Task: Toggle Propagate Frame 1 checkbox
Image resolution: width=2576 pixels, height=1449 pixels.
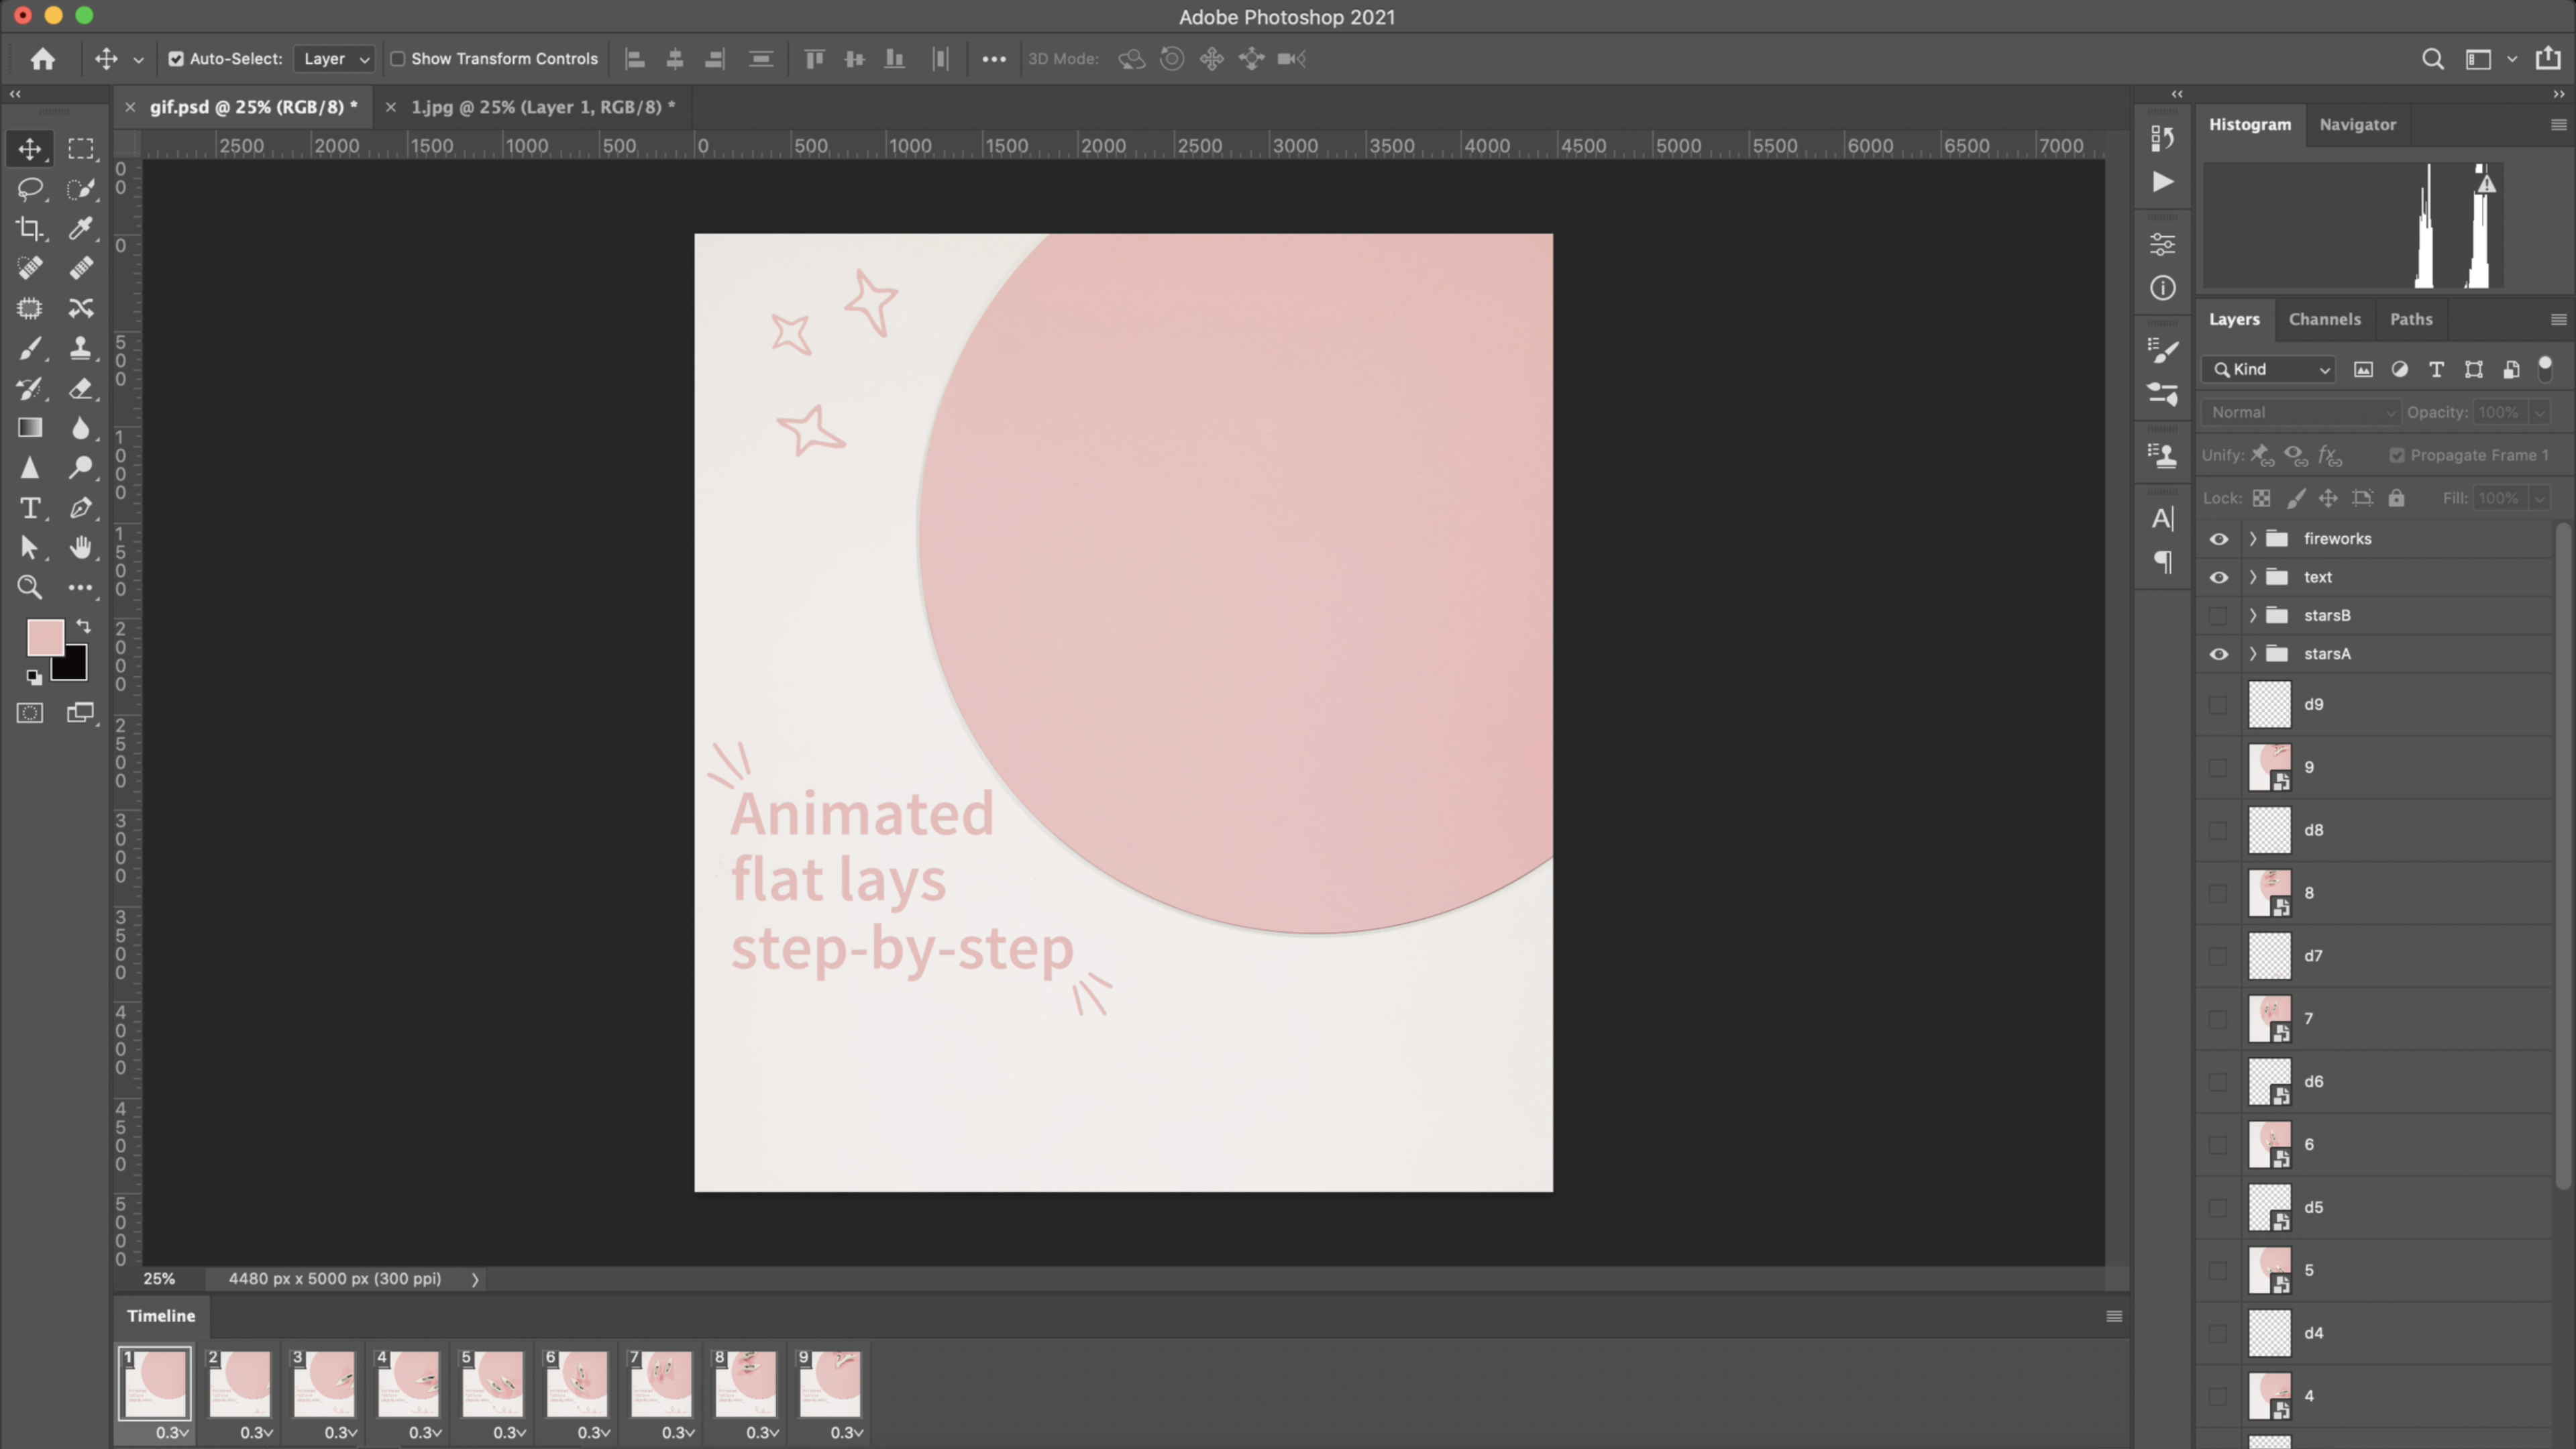Action: coord(2397,455)
